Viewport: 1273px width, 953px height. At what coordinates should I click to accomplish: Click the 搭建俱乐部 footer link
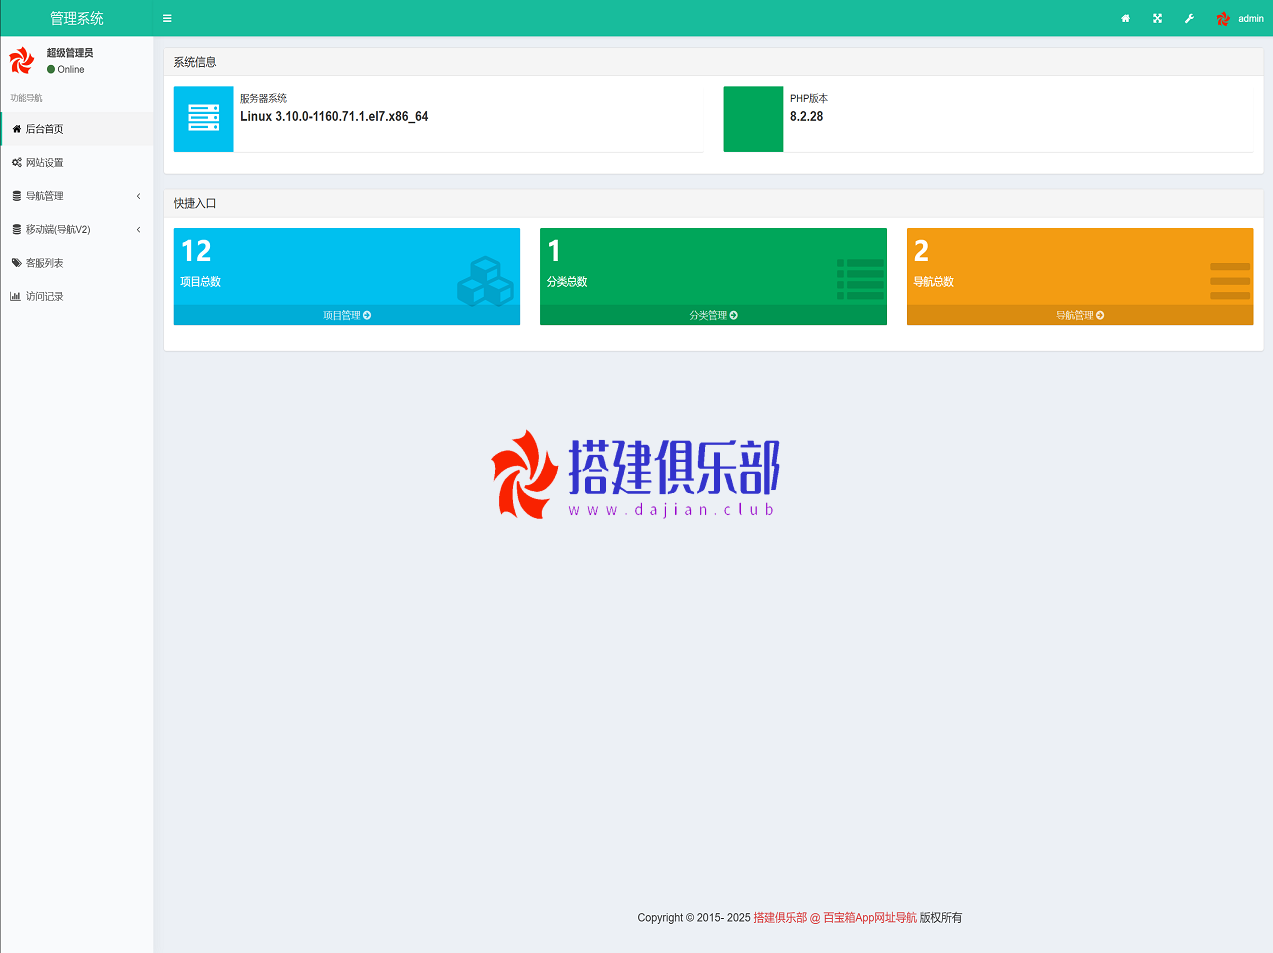click(x=780, y=918)
